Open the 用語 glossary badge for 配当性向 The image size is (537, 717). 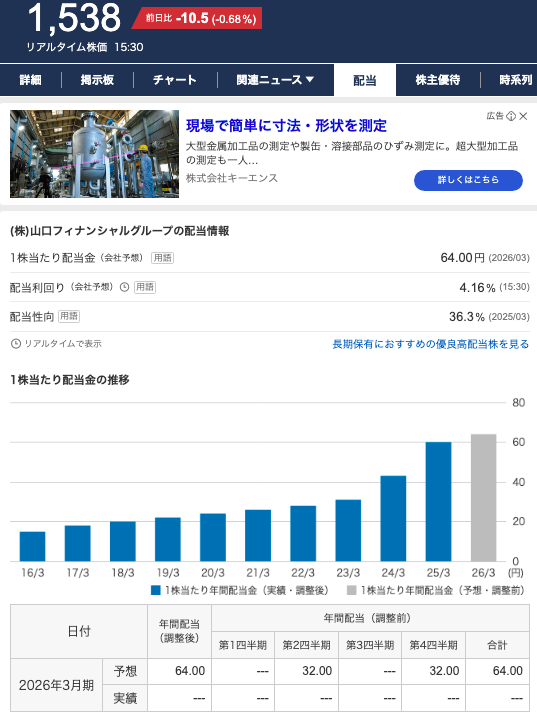click(69, 316)
